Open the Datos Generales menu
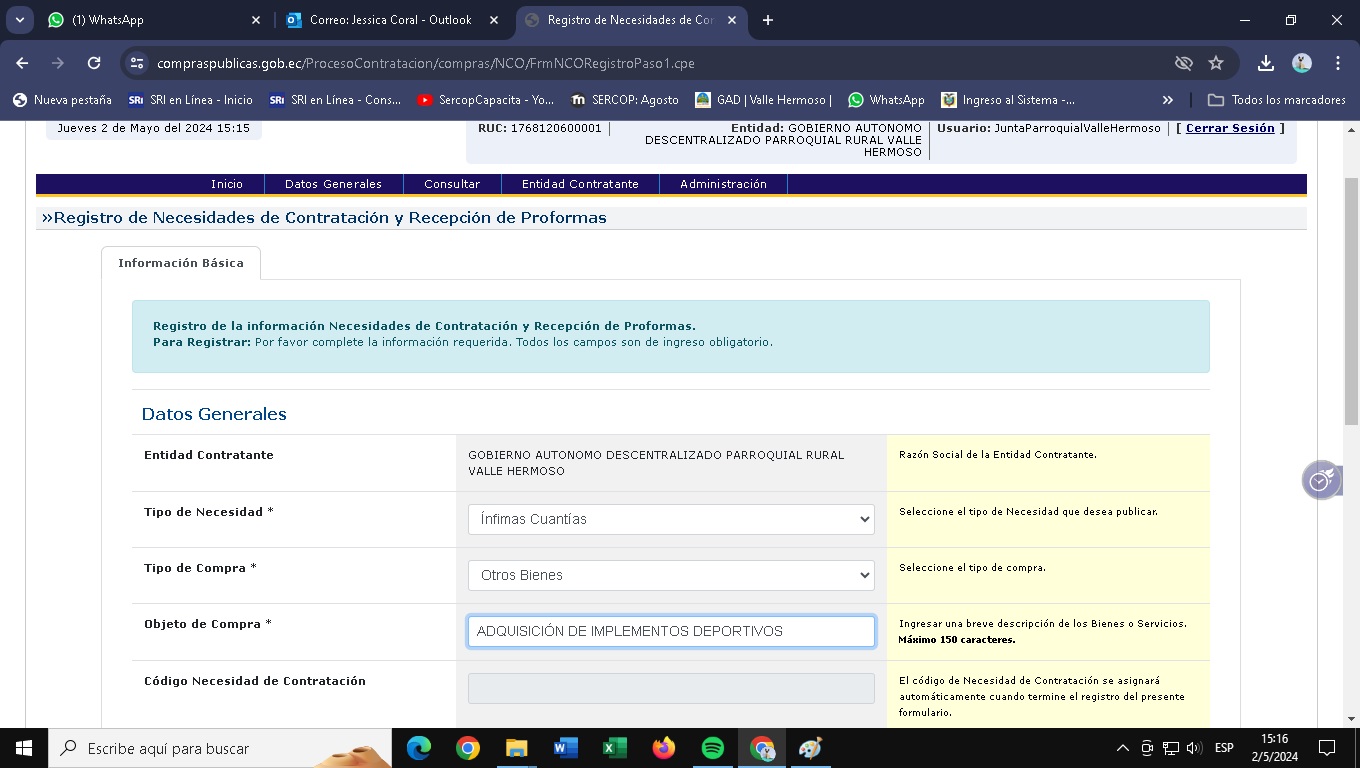The height and width of the screenshot is (768, 1360). coord(333,184)
